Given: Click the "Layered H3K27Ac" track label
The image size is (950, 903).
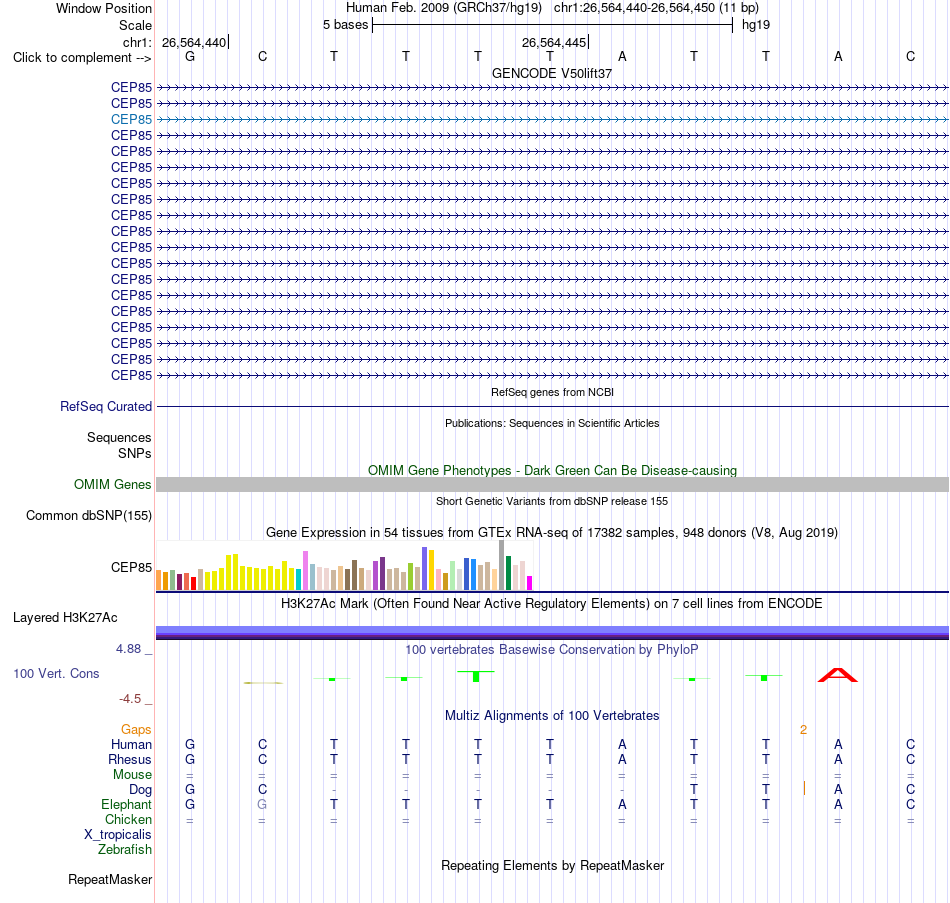Looking at the screenshot, I should click(65, 618).
